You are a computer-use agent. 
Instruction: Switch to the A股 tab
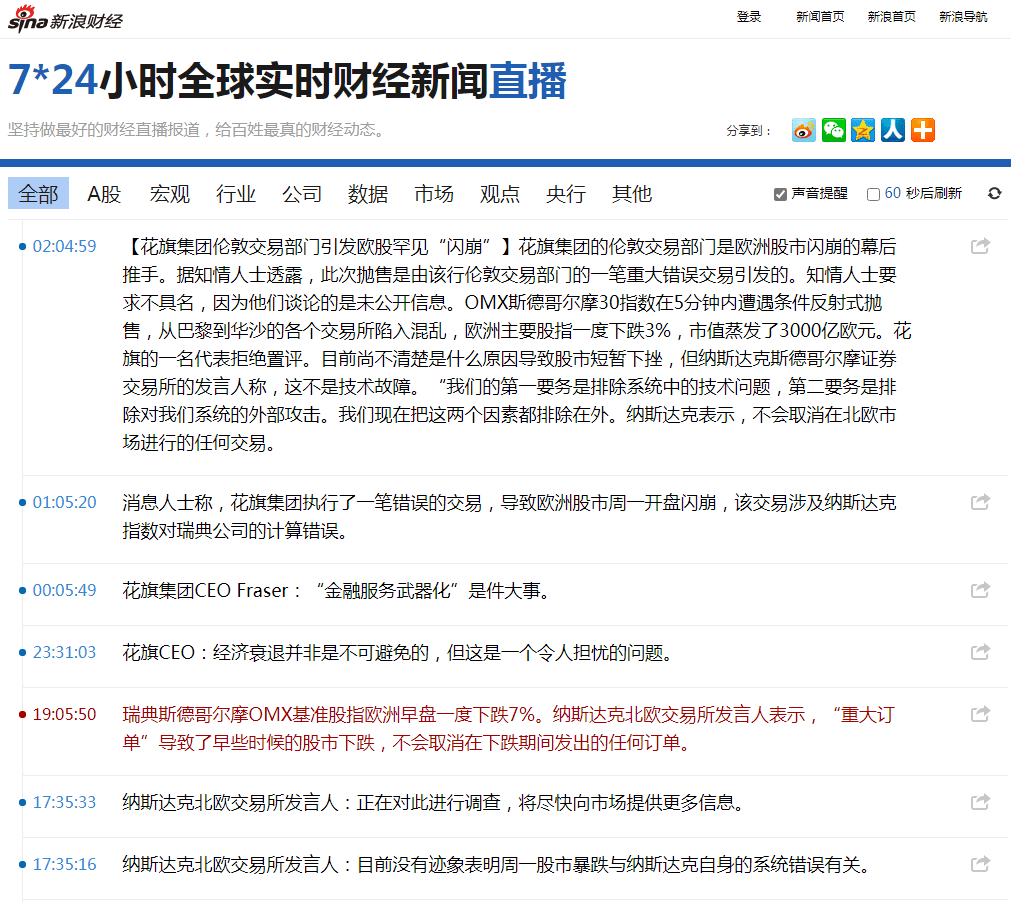point(104,194)
